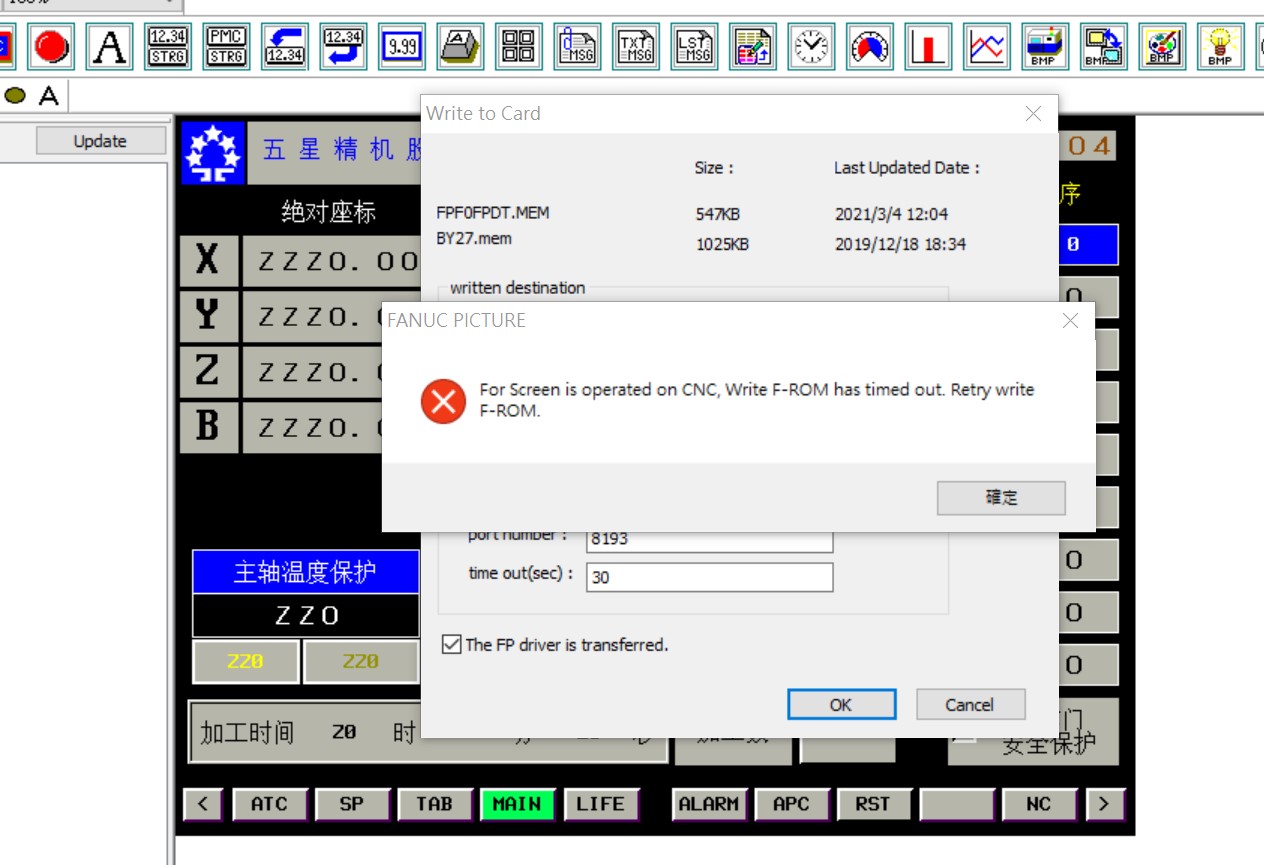1264x865 pixels.
Task: Click the line chart graph tool
Action: point(987,47)
